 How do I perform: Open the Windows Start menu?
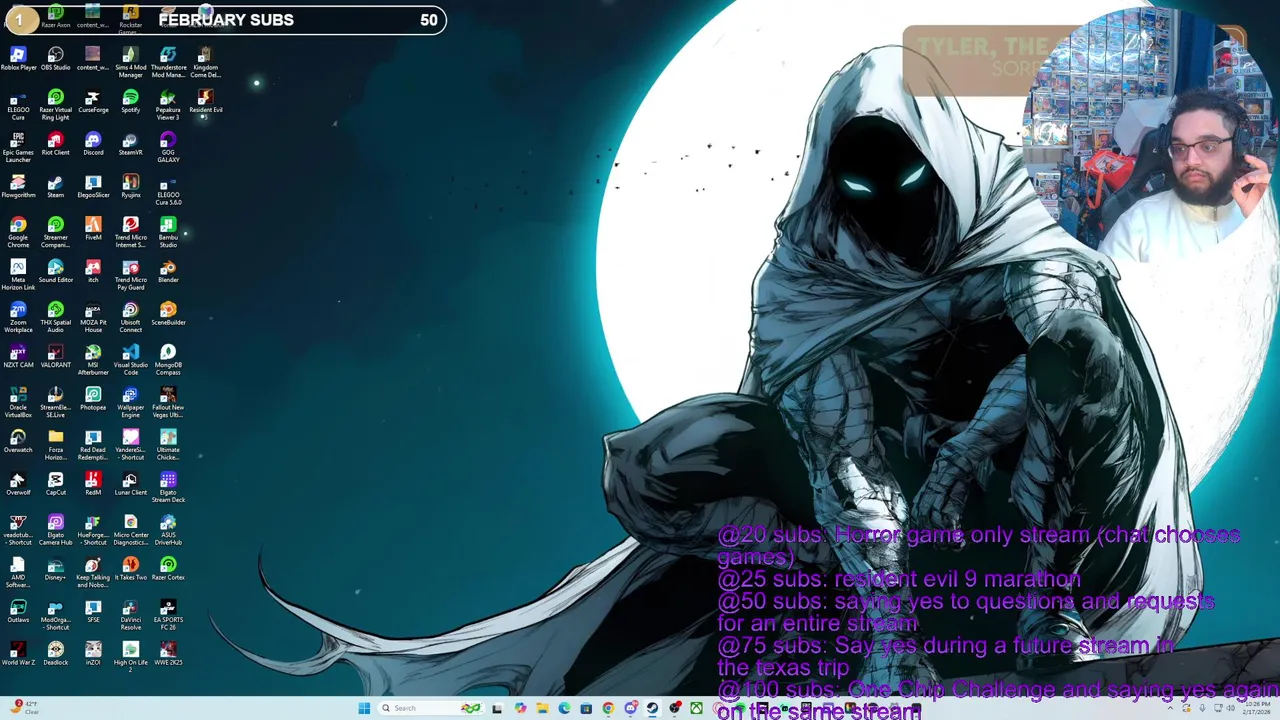[x=364, y=708]
